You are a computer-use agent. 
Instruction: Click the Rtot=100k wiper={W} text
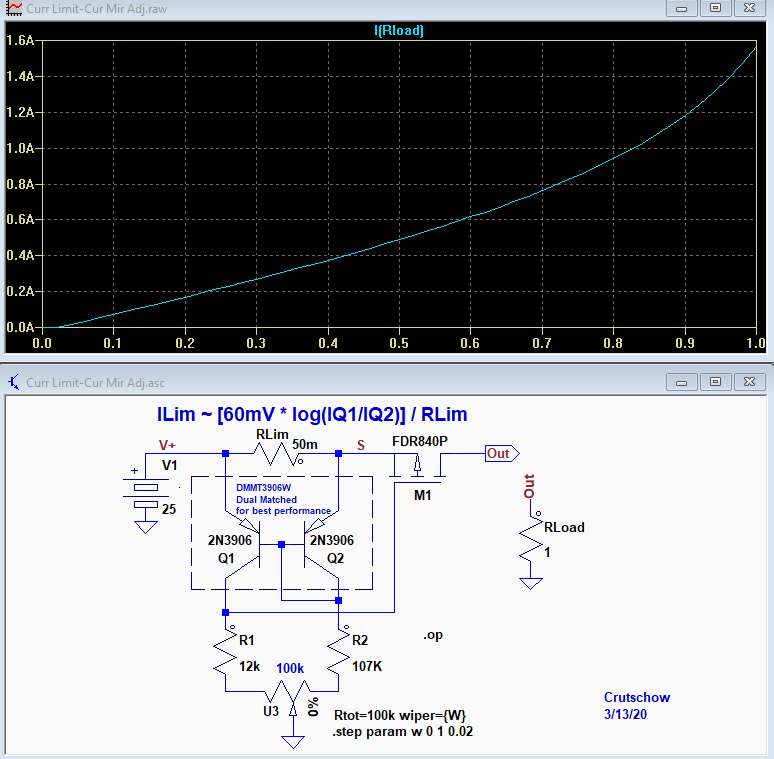tap(400, 715)
